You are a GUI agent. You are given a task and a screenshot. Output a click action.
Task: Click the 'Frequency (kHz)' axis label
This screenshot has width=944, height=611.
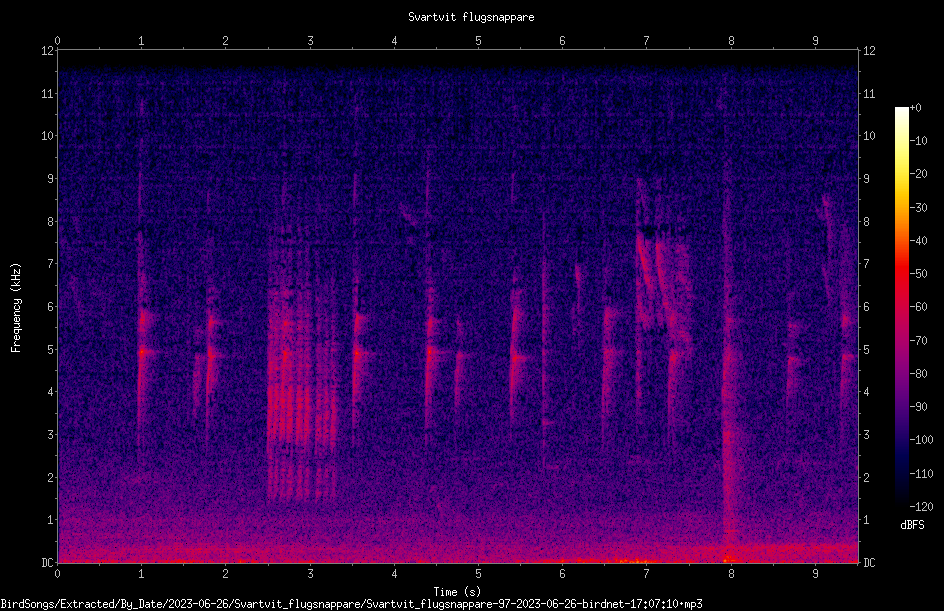pos(16,308)
